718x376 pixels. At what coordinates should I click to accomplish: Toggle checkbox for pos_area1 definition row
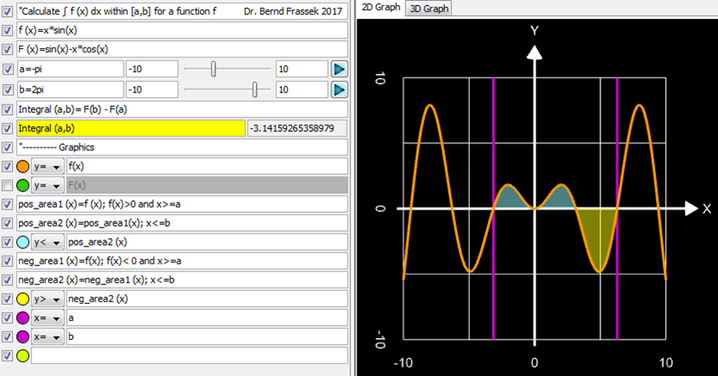[7, 204]
